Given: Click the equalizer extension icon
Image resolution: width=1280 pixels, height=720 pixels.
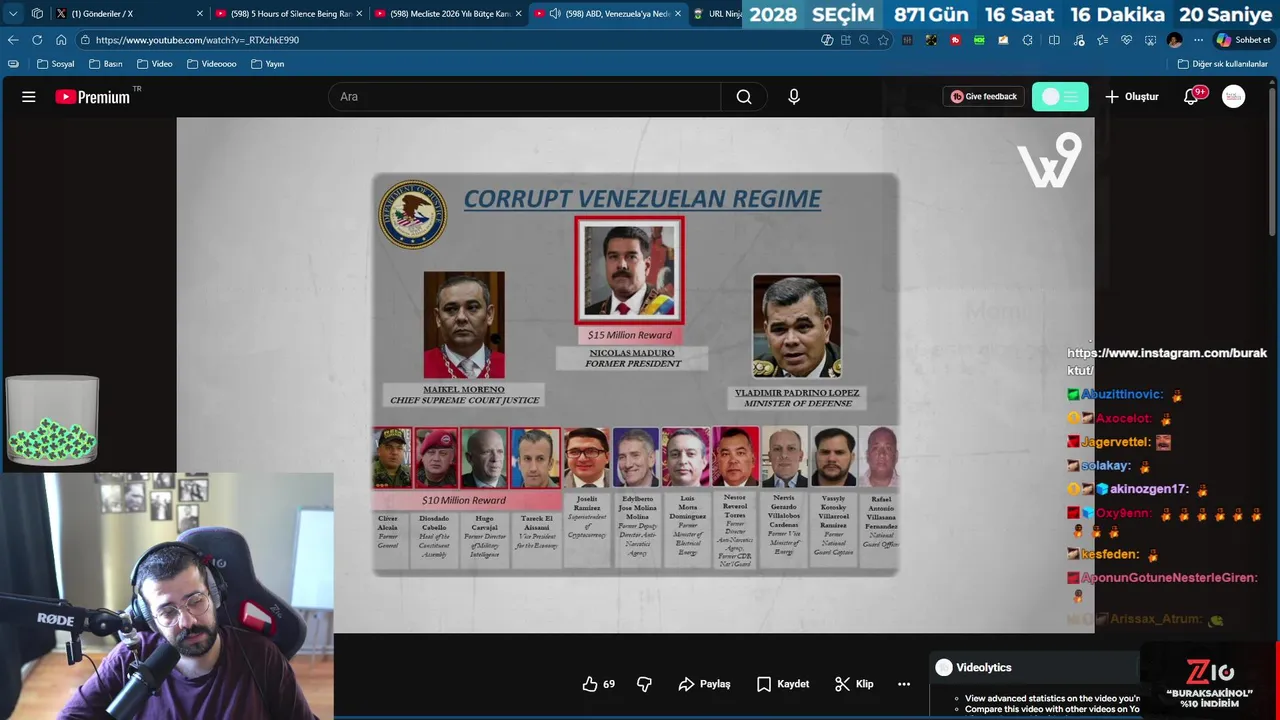Looking at the screenshot, I should click(907, 40).
